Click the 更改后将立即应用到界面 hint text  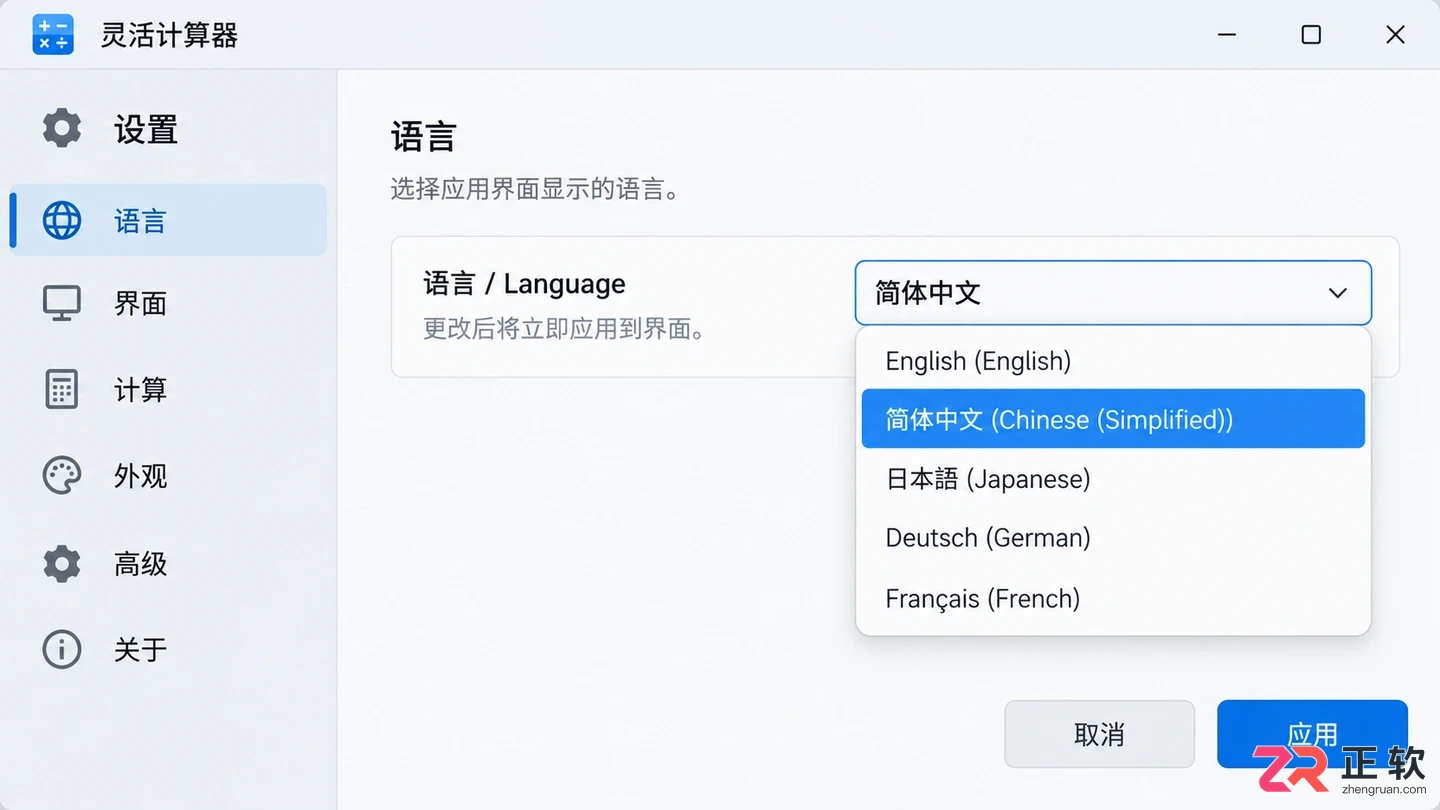coord(564,329)
